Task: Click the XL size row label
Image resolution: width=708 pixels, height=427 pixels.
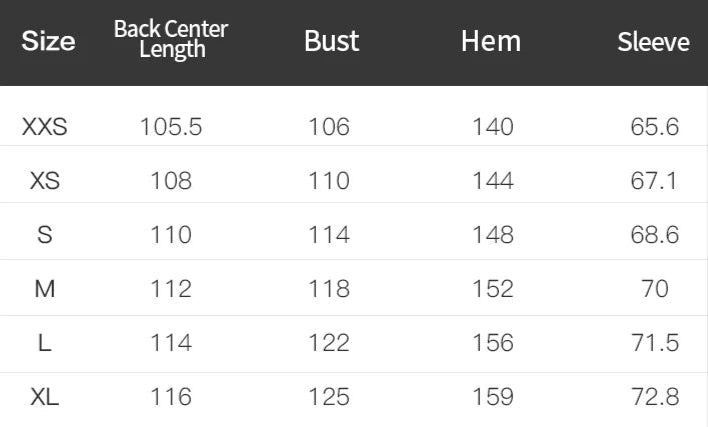Action: coord(45,397)
